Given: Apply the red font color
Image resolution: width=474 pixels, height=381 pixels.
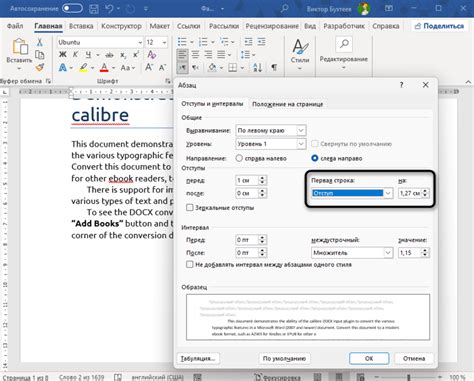Looking at the screenshot, I should pyautogui.click(x=104, y=68).
